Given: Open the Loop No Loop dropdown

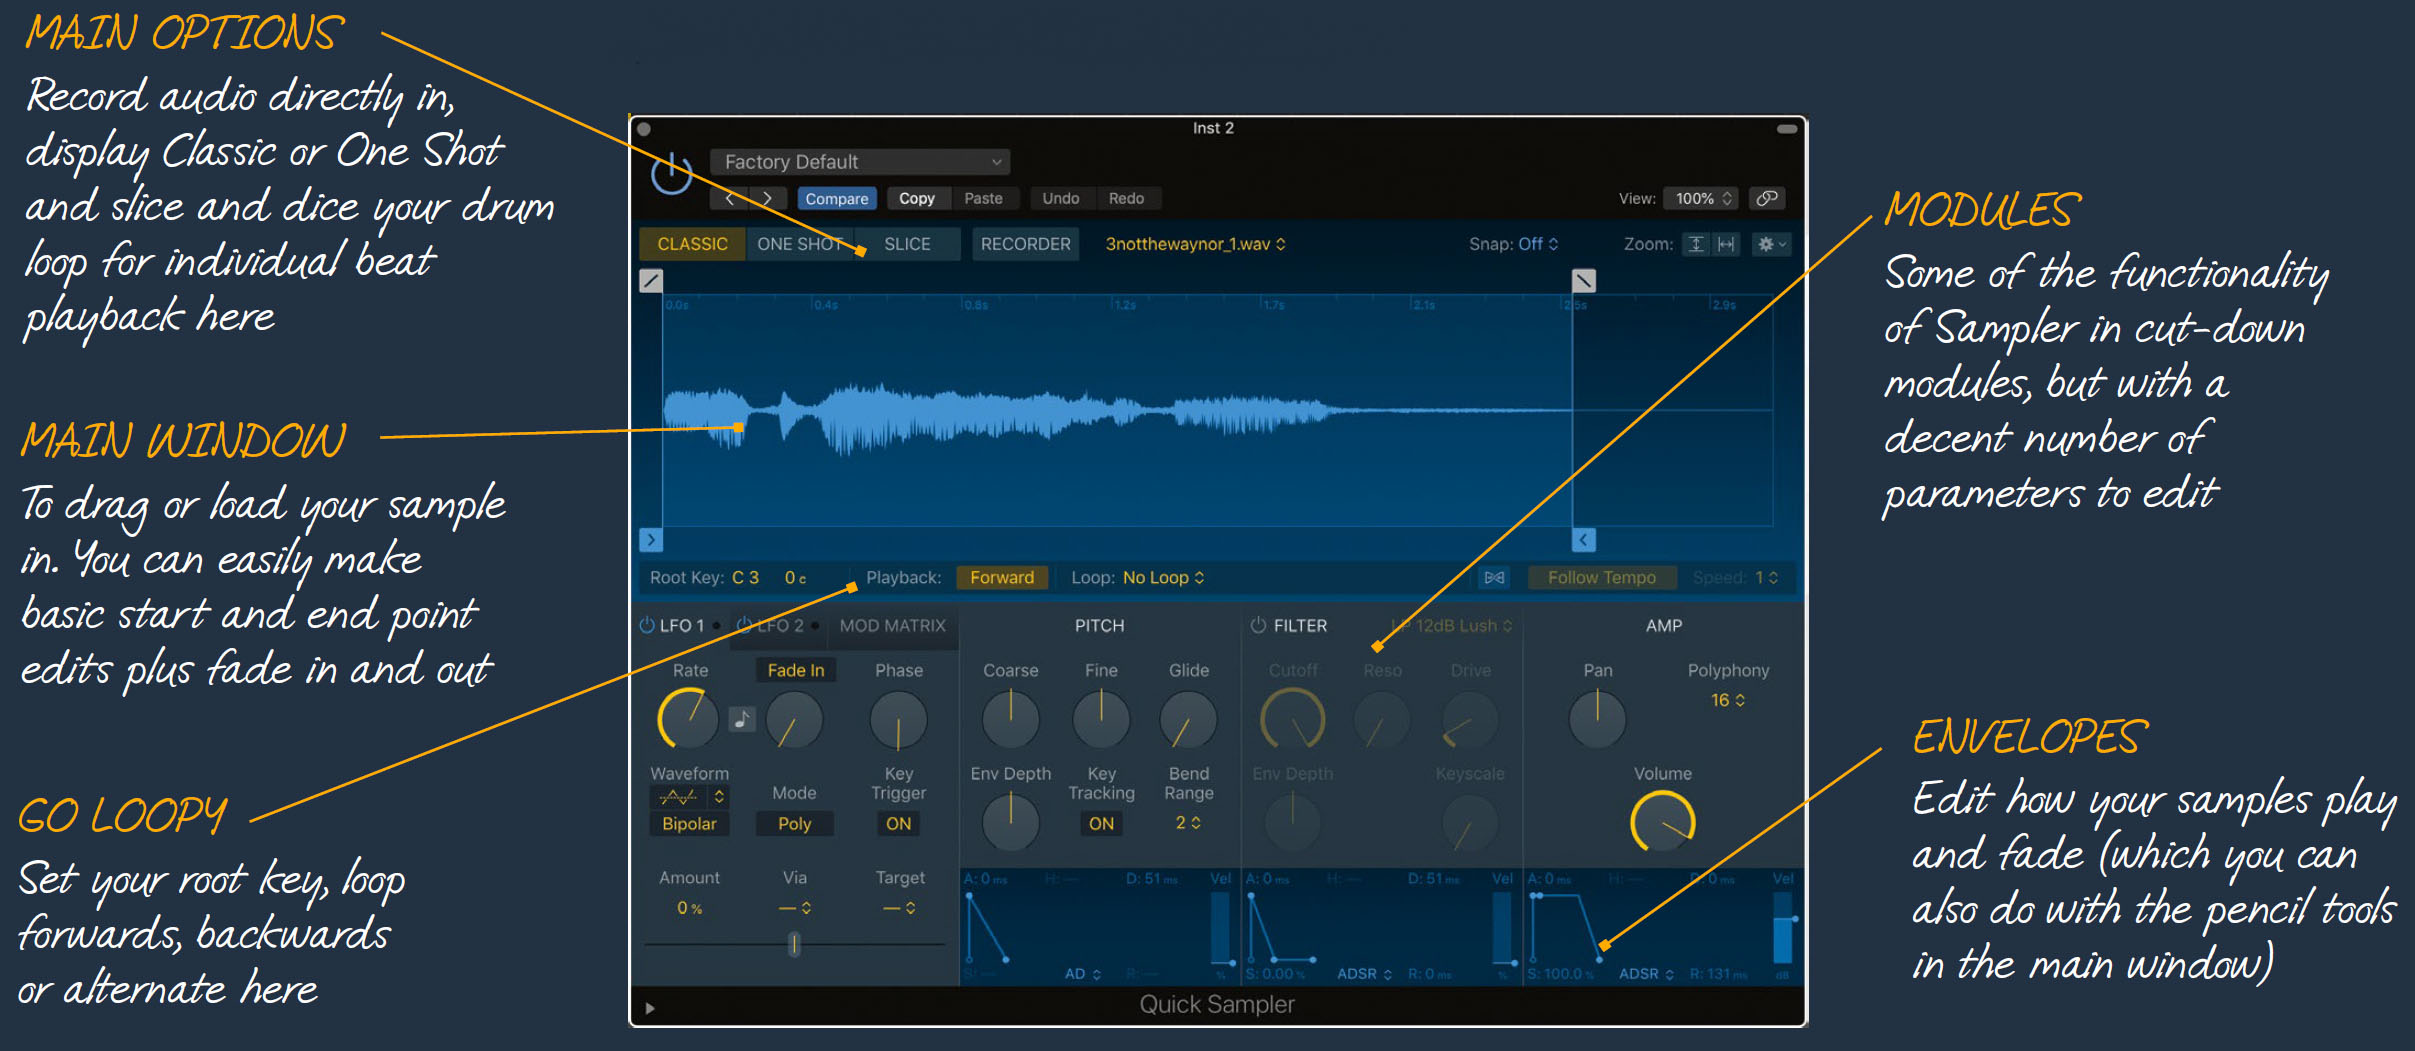Looking at the screenshot, I should tap(1164, 577).
